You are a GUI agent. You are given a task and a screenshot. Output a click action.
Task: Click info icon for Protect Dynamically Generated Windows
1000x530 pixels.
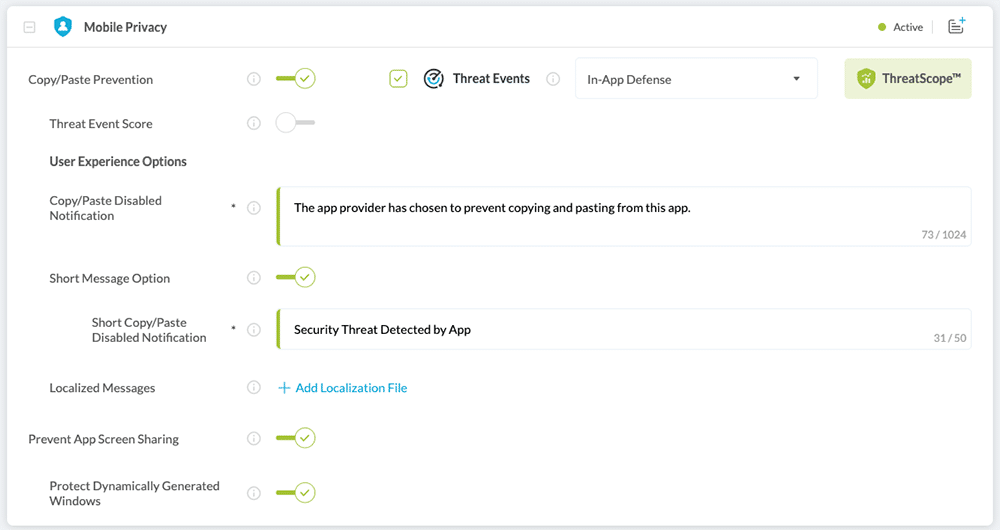coord(254,493)
